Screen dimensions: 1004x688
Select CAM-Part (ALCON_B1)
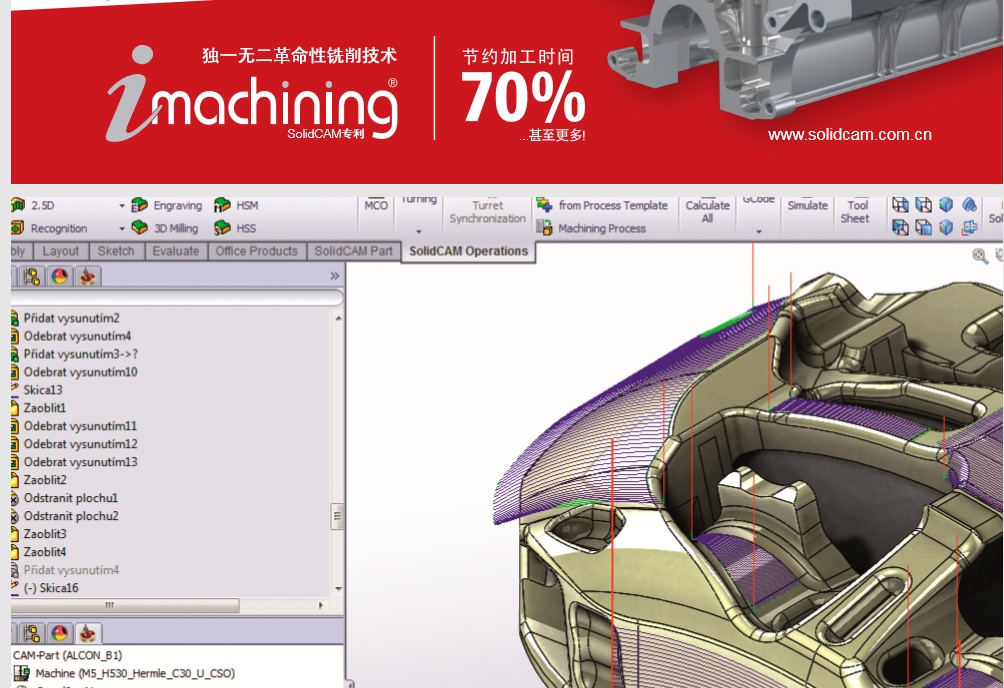click(67, 655)
